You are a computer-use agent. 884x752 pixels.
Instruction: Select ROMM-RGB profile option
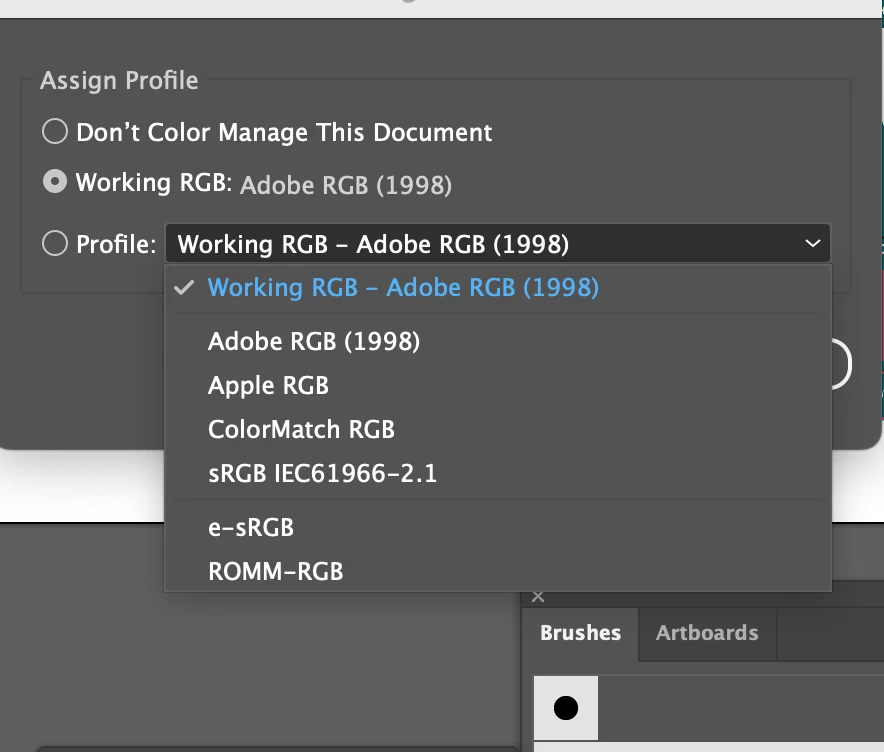point(275,572)
